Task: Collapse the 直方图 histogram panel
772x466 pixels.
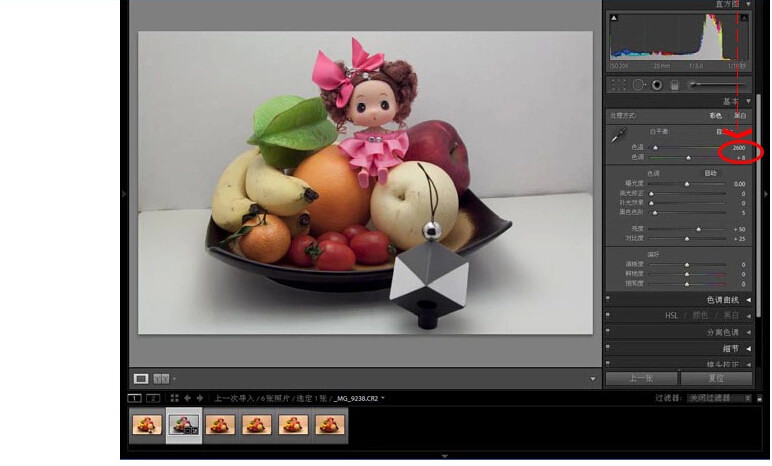Action: point(748,4)
